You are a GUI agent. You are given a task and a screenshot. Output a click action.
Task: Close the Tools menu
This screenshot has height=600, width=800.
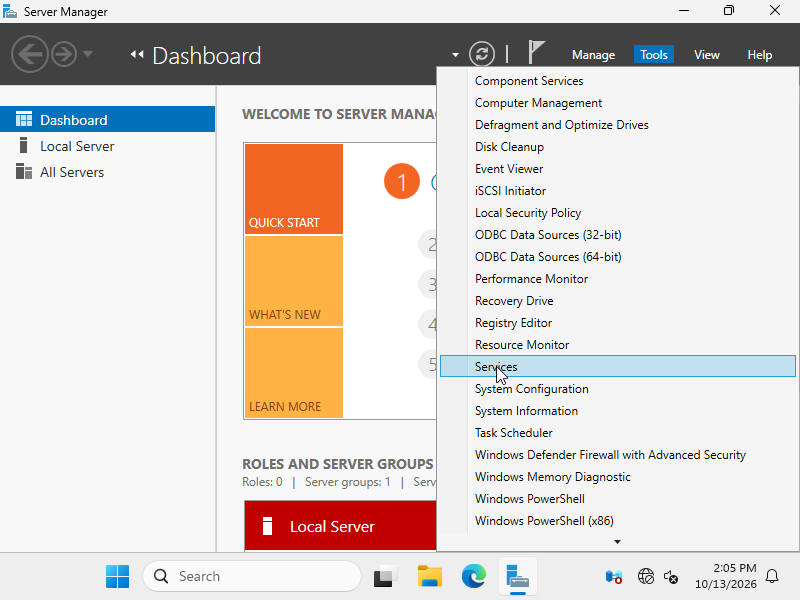pos(654,55)
